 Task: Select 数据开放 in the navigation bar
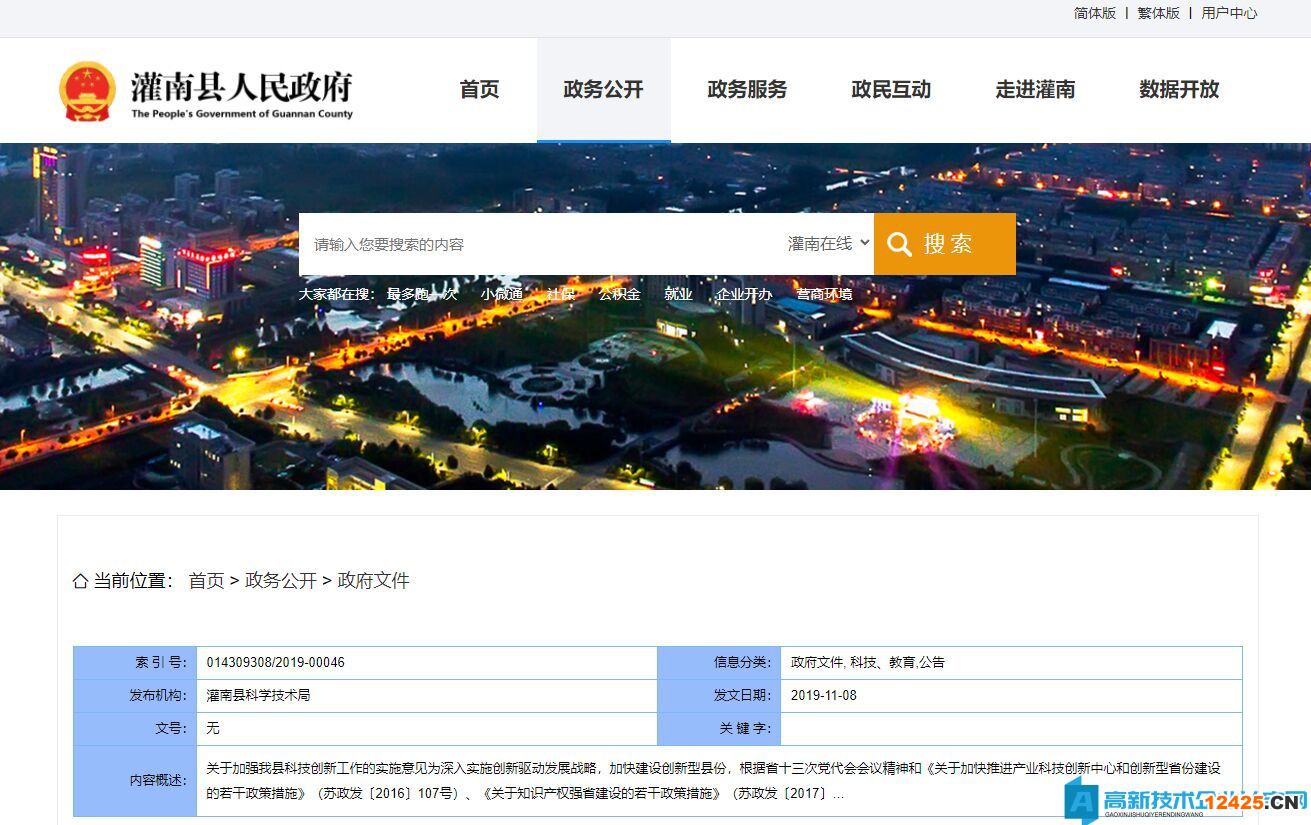point(1178,89)
